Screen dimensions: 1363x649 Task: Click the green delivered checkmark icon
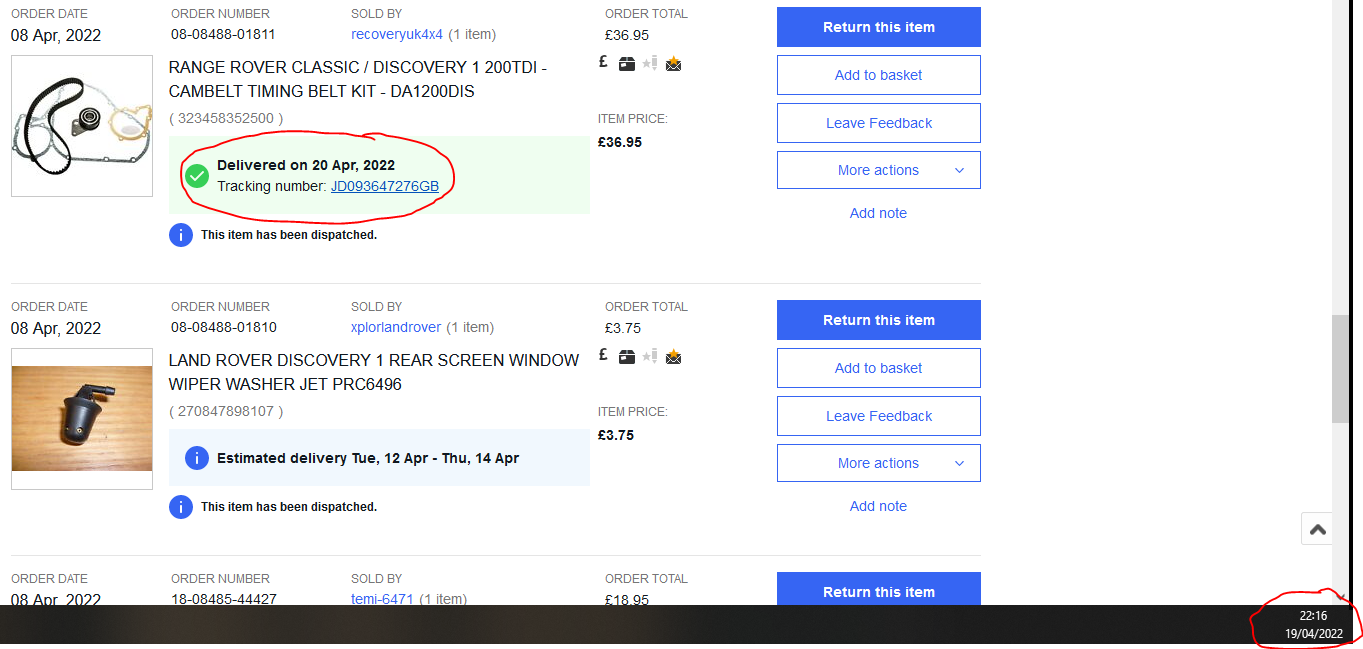pos(198,176)
